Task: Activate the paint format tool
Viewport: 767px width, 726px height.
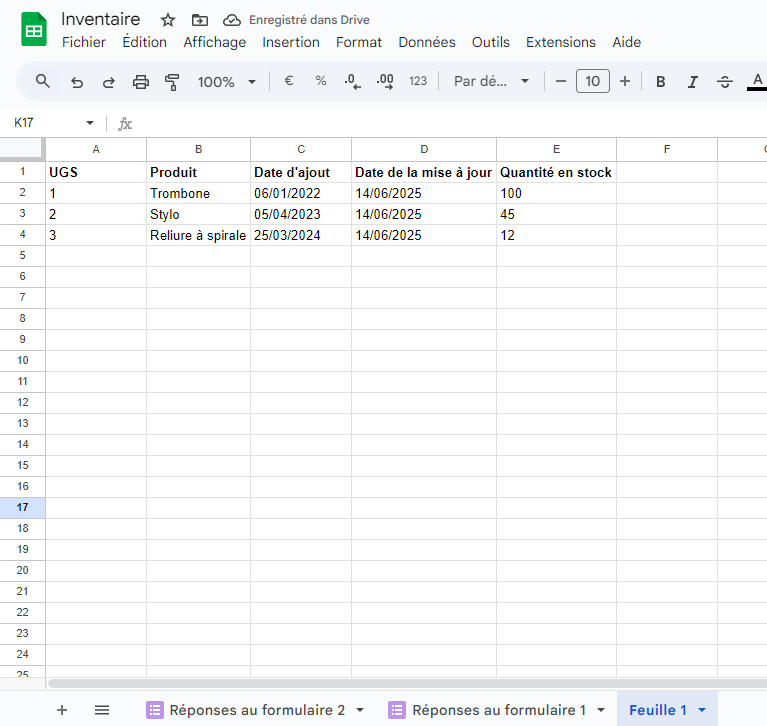Action: point(172,82)
